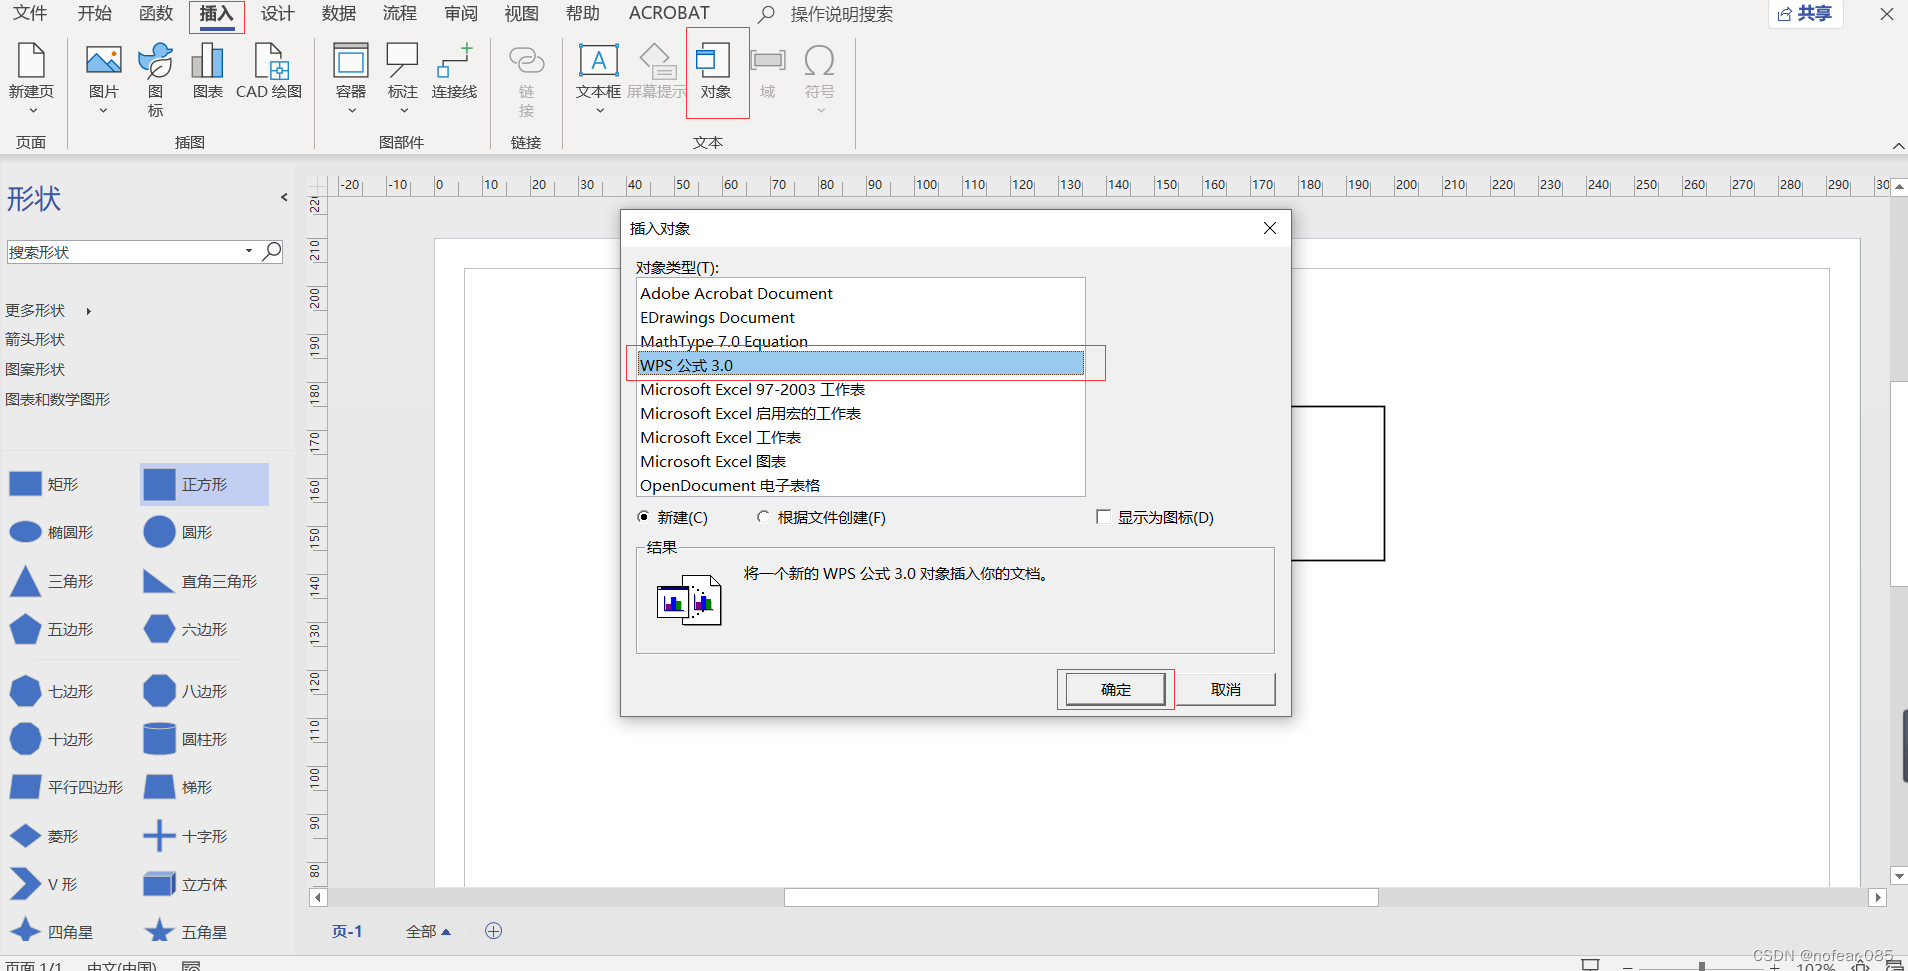Image resolution: width=1908 pixels, height=971 pixels.
Task: Switch to the 视图 ribbon tab
Action: [x=522, y=14]
